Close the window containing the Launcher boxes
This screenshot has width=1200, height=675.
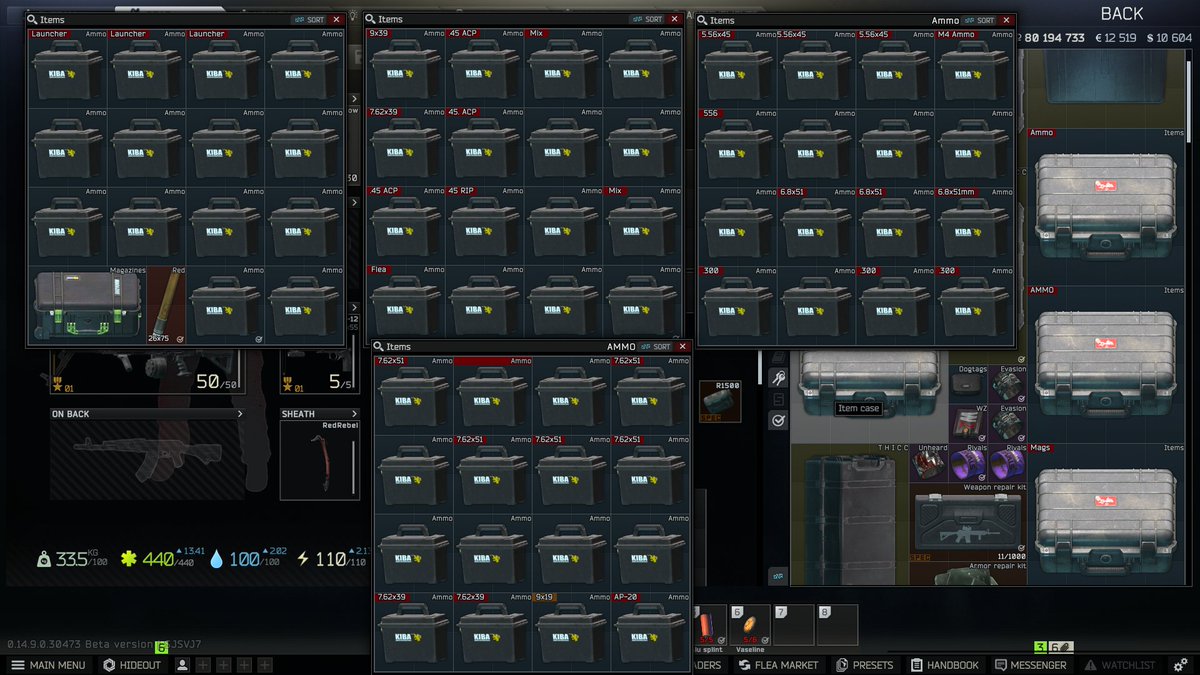tap(336, 19)
